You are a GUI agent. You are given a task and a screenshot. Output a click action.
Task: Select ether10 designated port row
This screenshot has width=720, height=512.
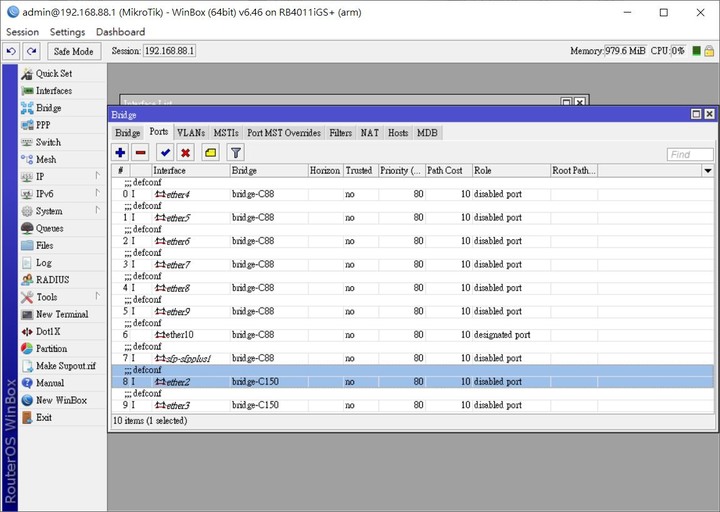(412, 335)
